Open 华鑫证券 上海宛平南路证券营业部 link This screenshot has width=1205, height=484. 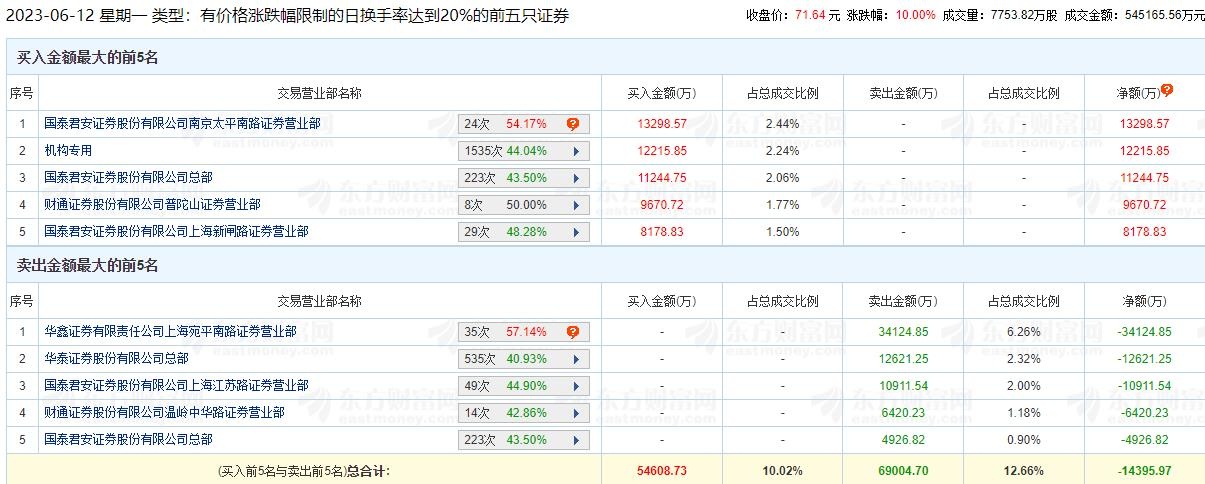click(170, 331)
